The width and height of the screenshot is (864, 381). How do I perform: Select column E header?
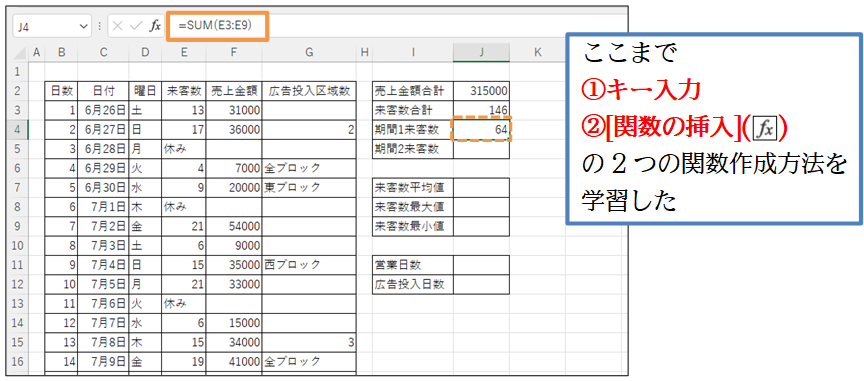coord(183,53)
